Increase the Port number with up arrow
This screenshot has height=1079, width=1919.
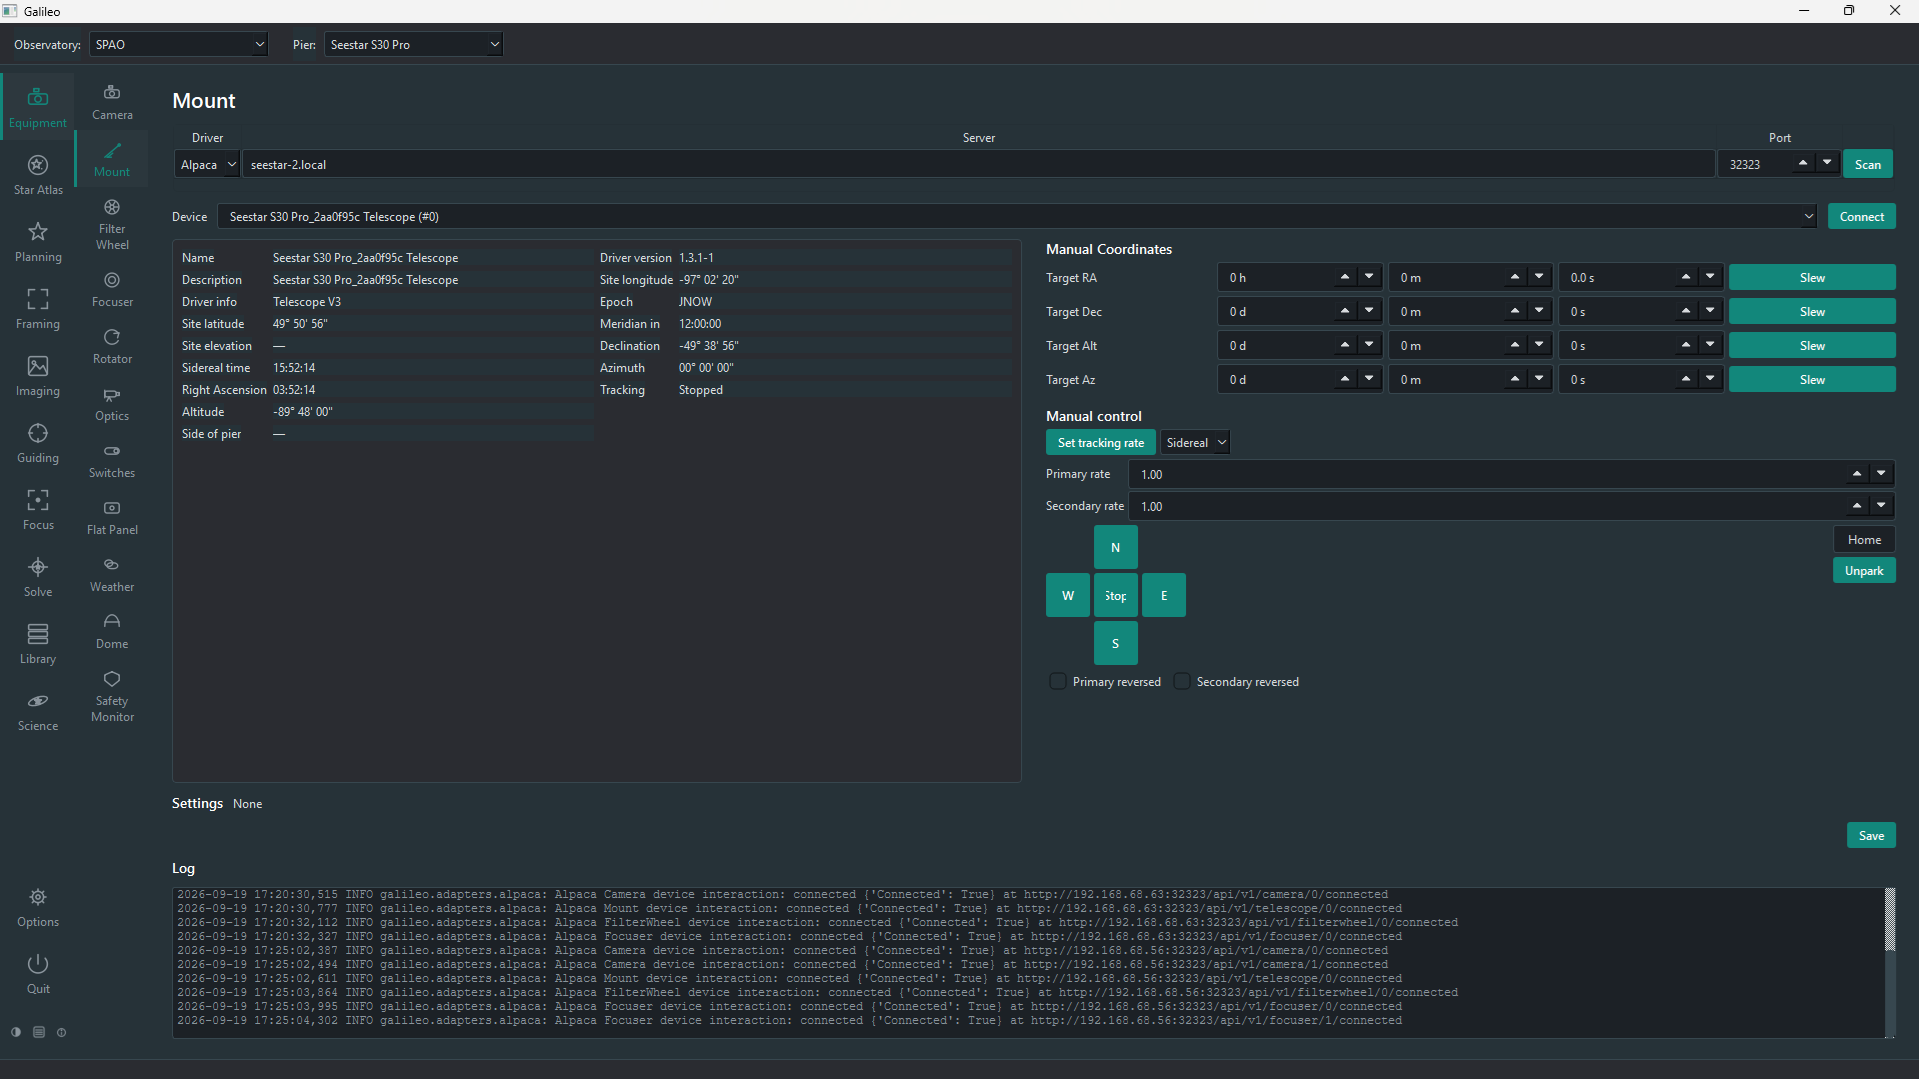coord(1803,163)
